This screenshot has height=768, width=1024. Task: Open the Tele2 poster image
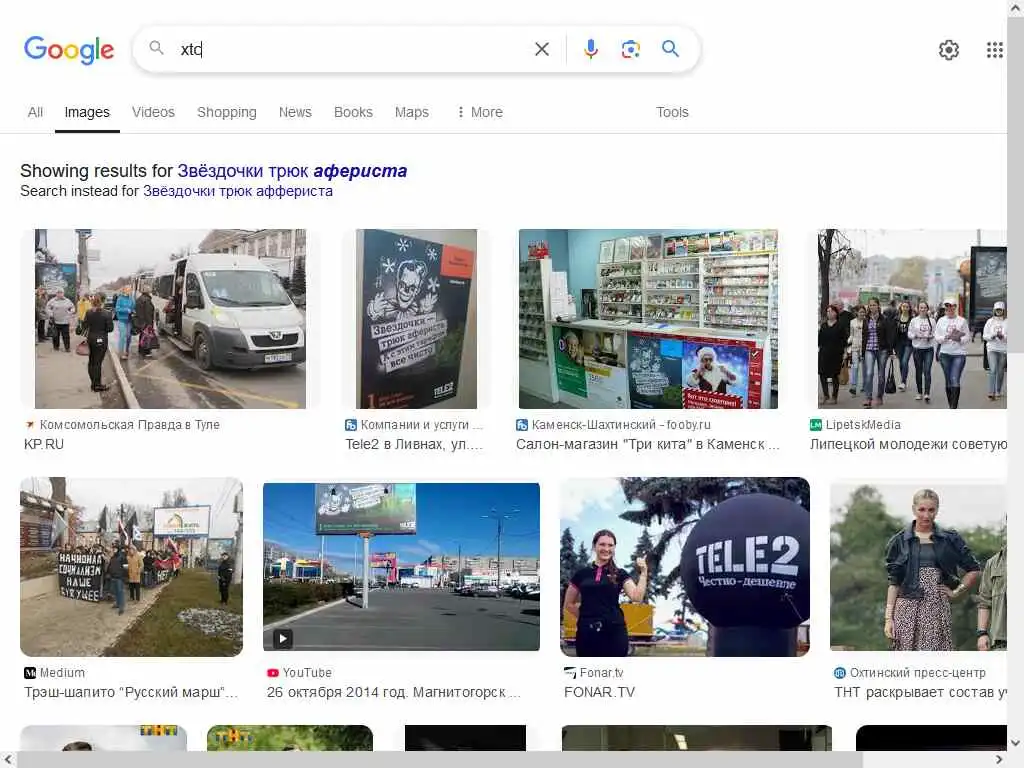[416, 319]
